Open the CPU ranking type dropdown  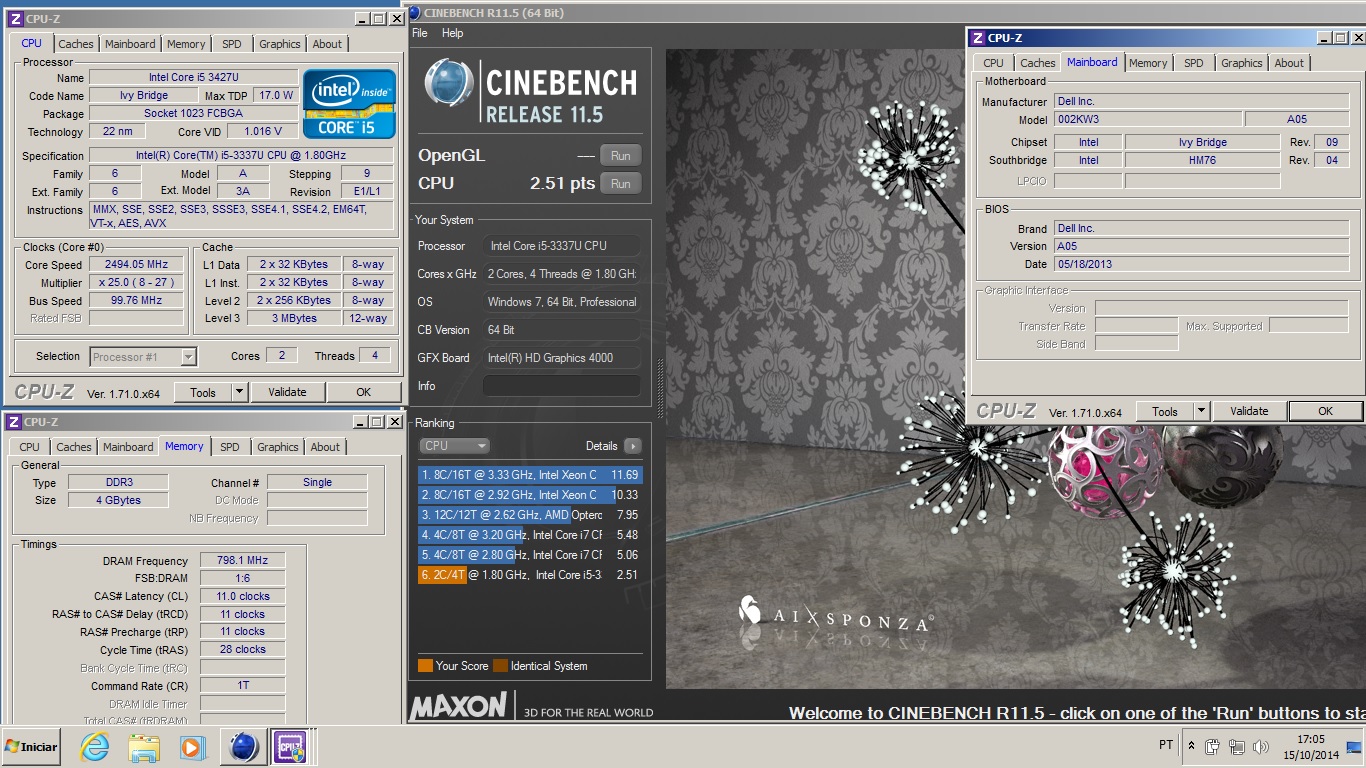pyautogui.click(x=454, y=446)
